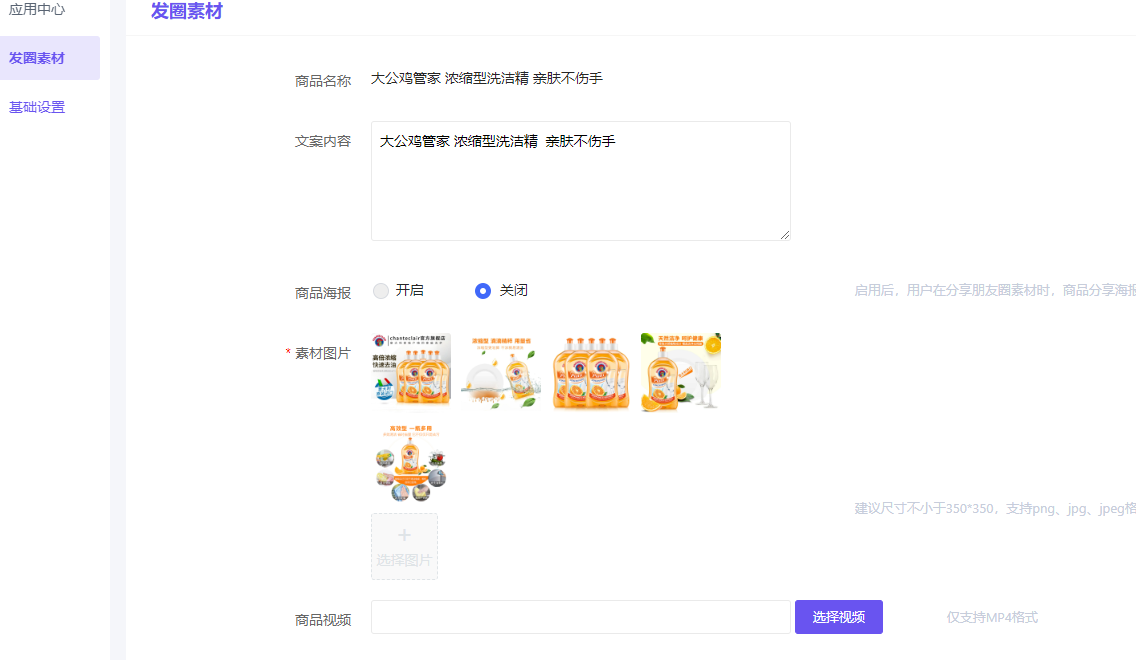Click the 高效型 一瓶多用 image in second row
1136x660 pixels.
410,462
